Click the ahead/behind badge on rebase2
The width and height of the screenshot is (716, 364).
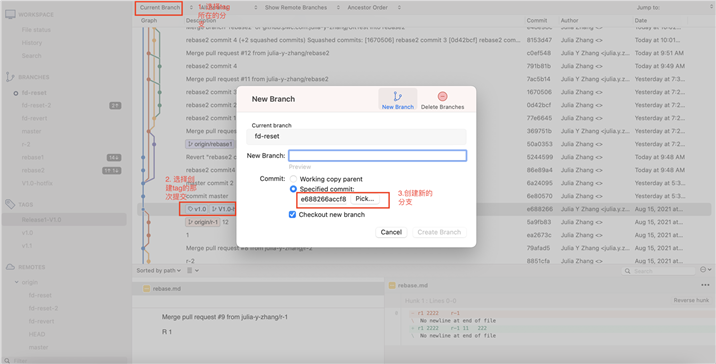[111, 170]
